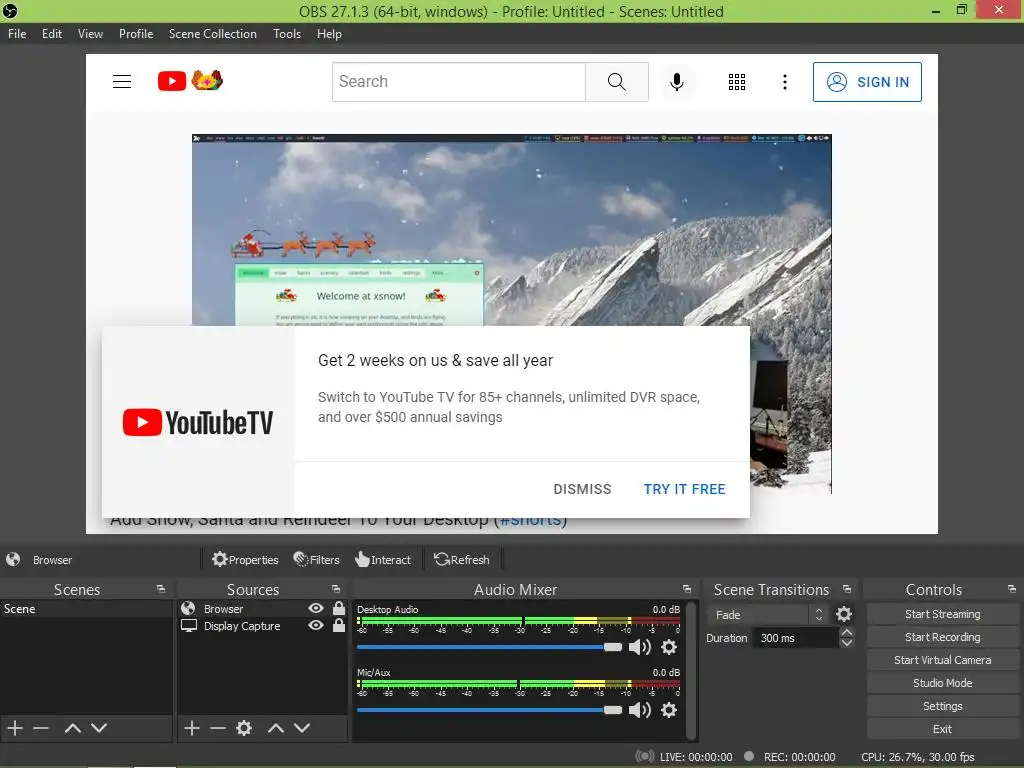1024x768 pixels.
Task: Open OBS Settings button
Action: (942, 705)
